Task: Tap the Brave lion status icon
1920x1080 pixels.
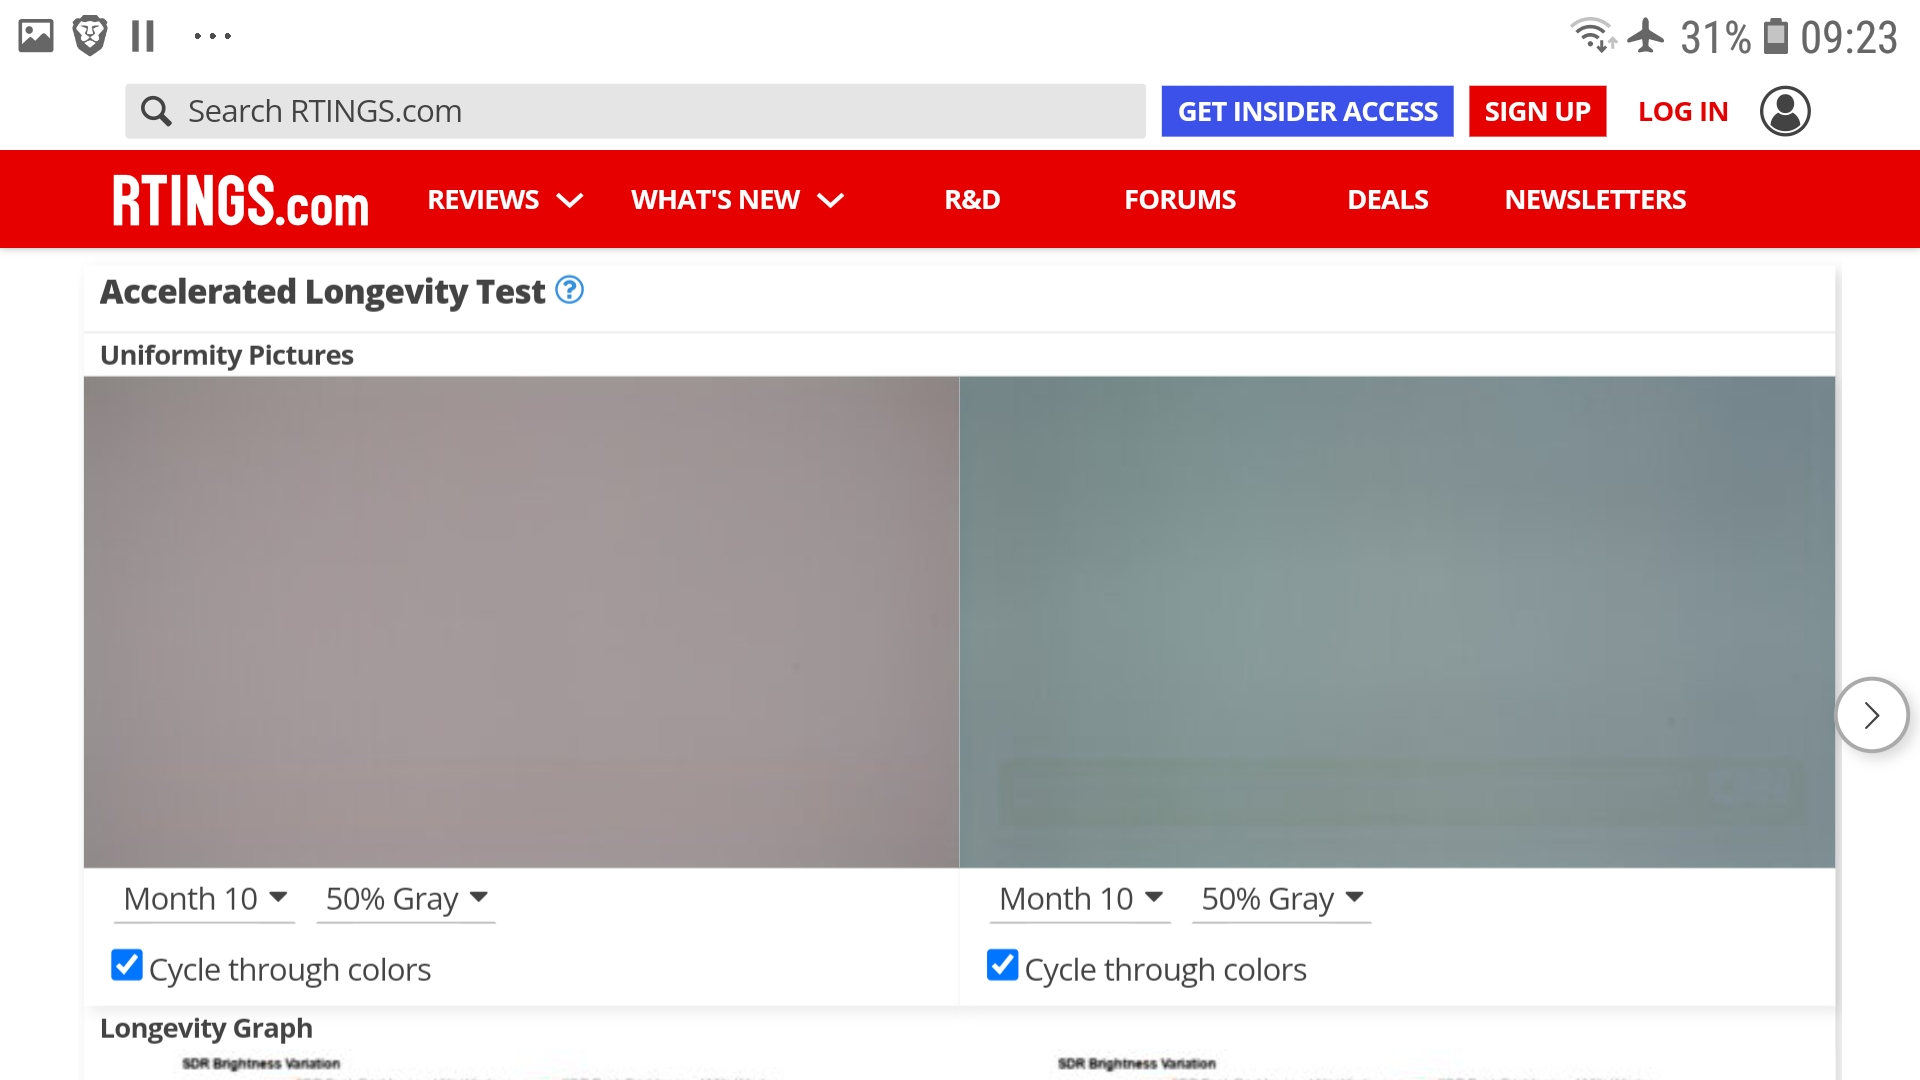Action: pyautogui.click(x=90, y=36)
